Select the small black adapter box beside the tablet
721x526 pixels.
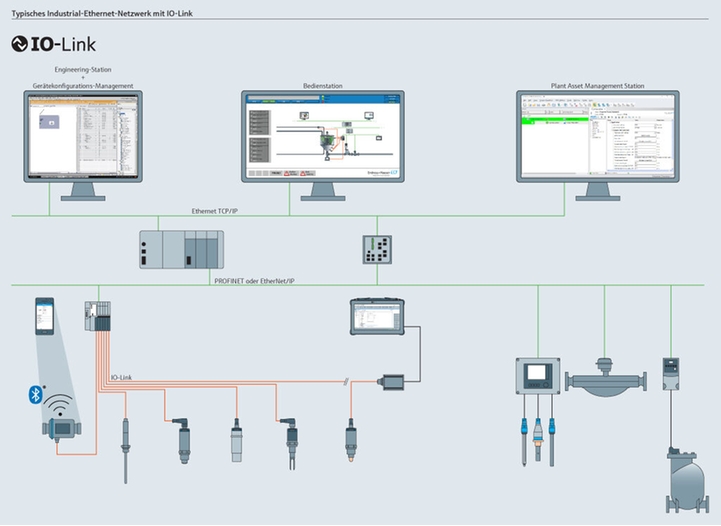(x=389, y=380)
